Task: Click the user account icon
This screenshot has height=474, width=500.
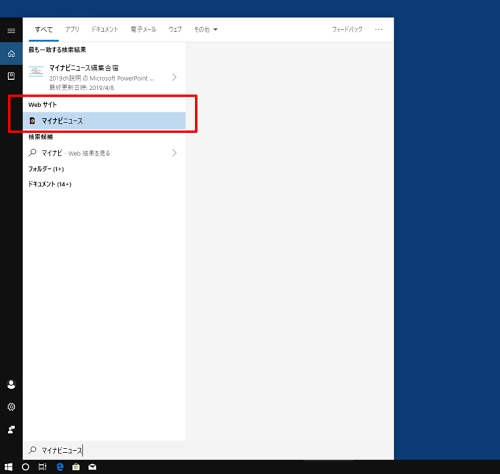Action: pyautogui.click(x=11, y=385)
